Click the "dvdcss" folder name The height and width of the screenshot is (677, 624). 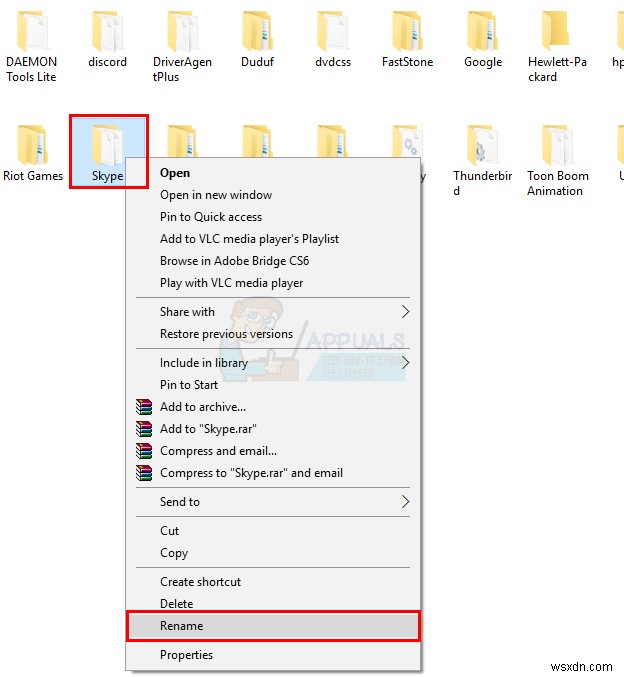(333, 62)
